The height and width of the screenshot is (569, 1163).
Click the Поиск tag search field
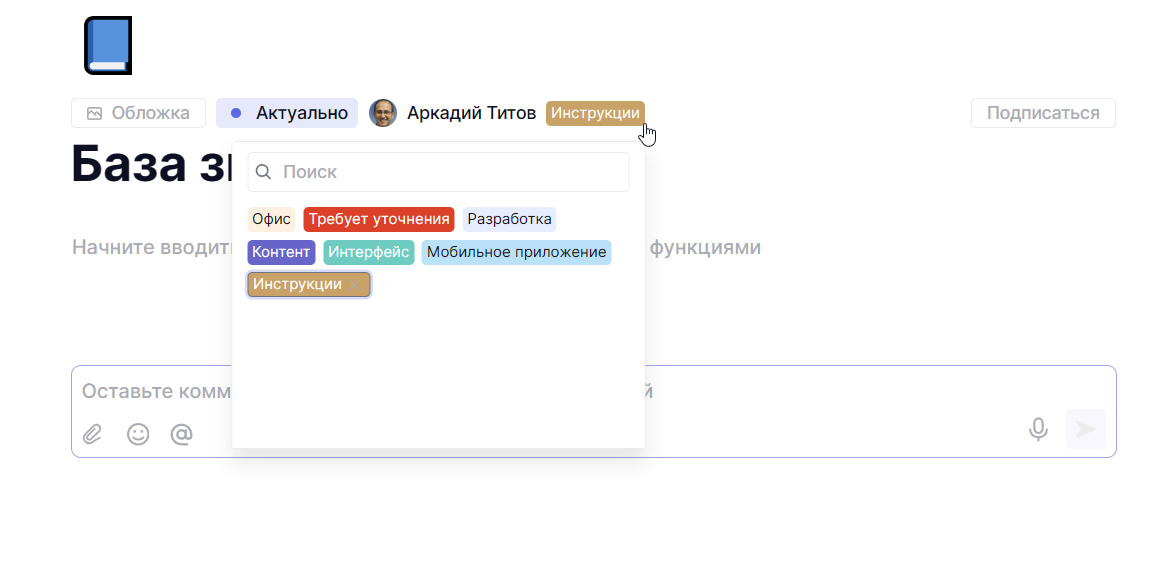coord(450,172)
